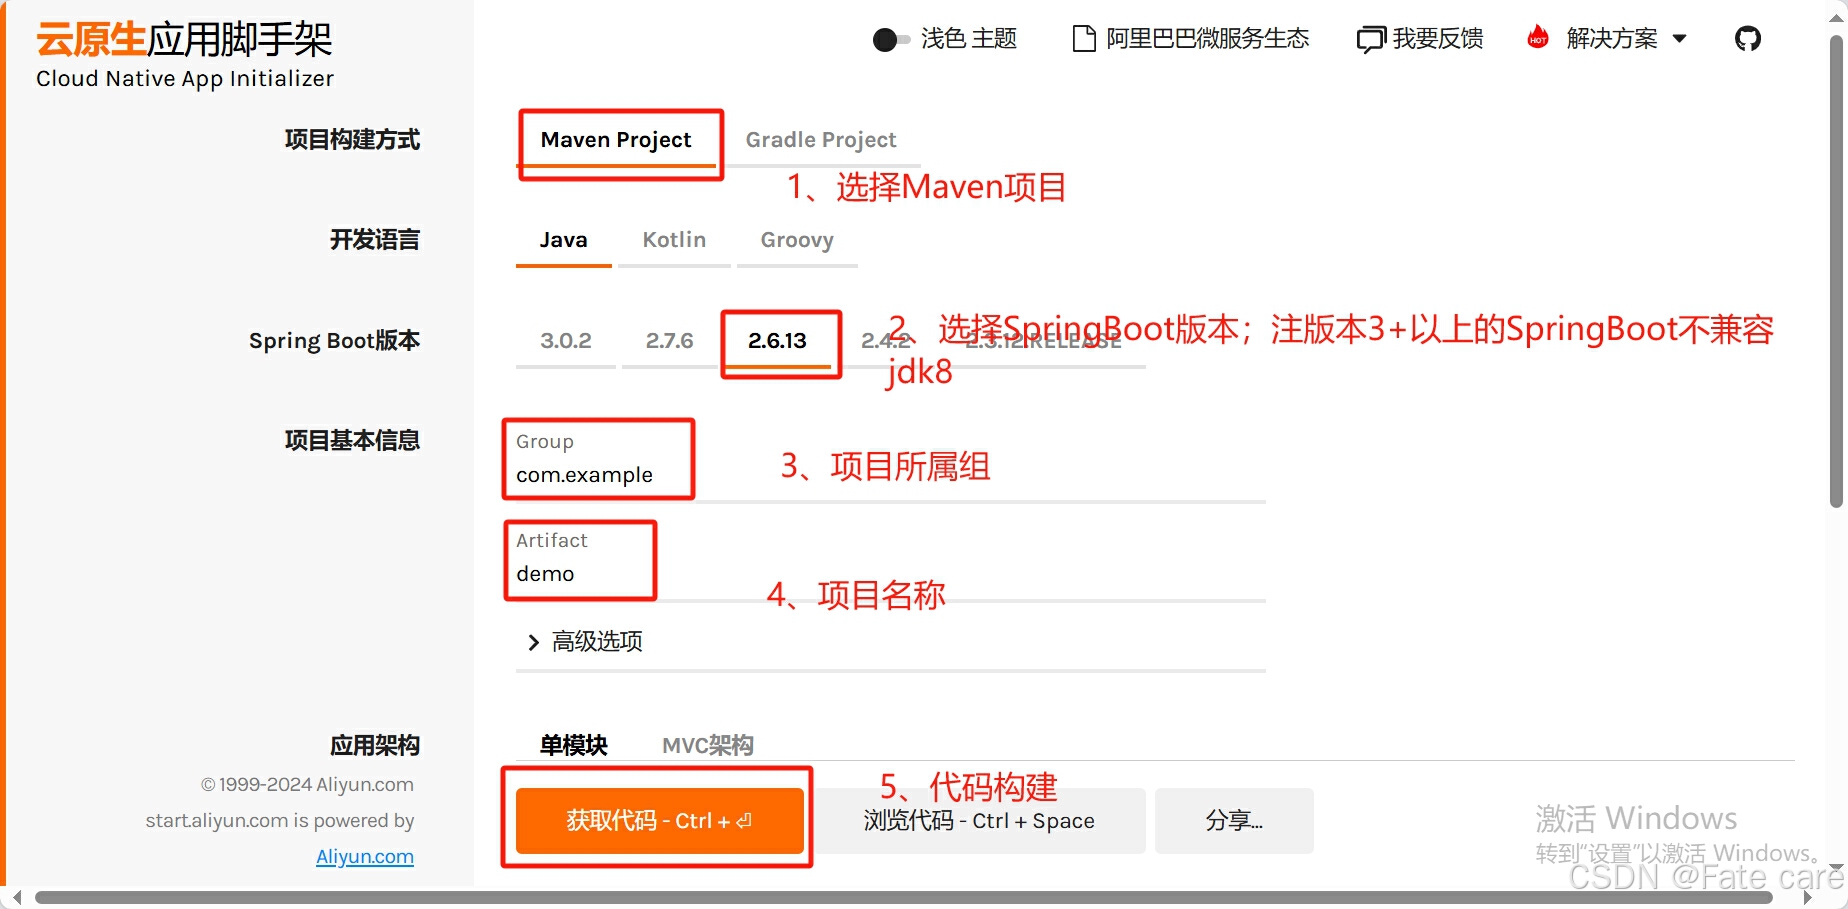The height and width of the screenshot is (909, 1848).
Task: Click the '© 1999-2024 Aliyun.com' copyright text
Action: (307, 785)
